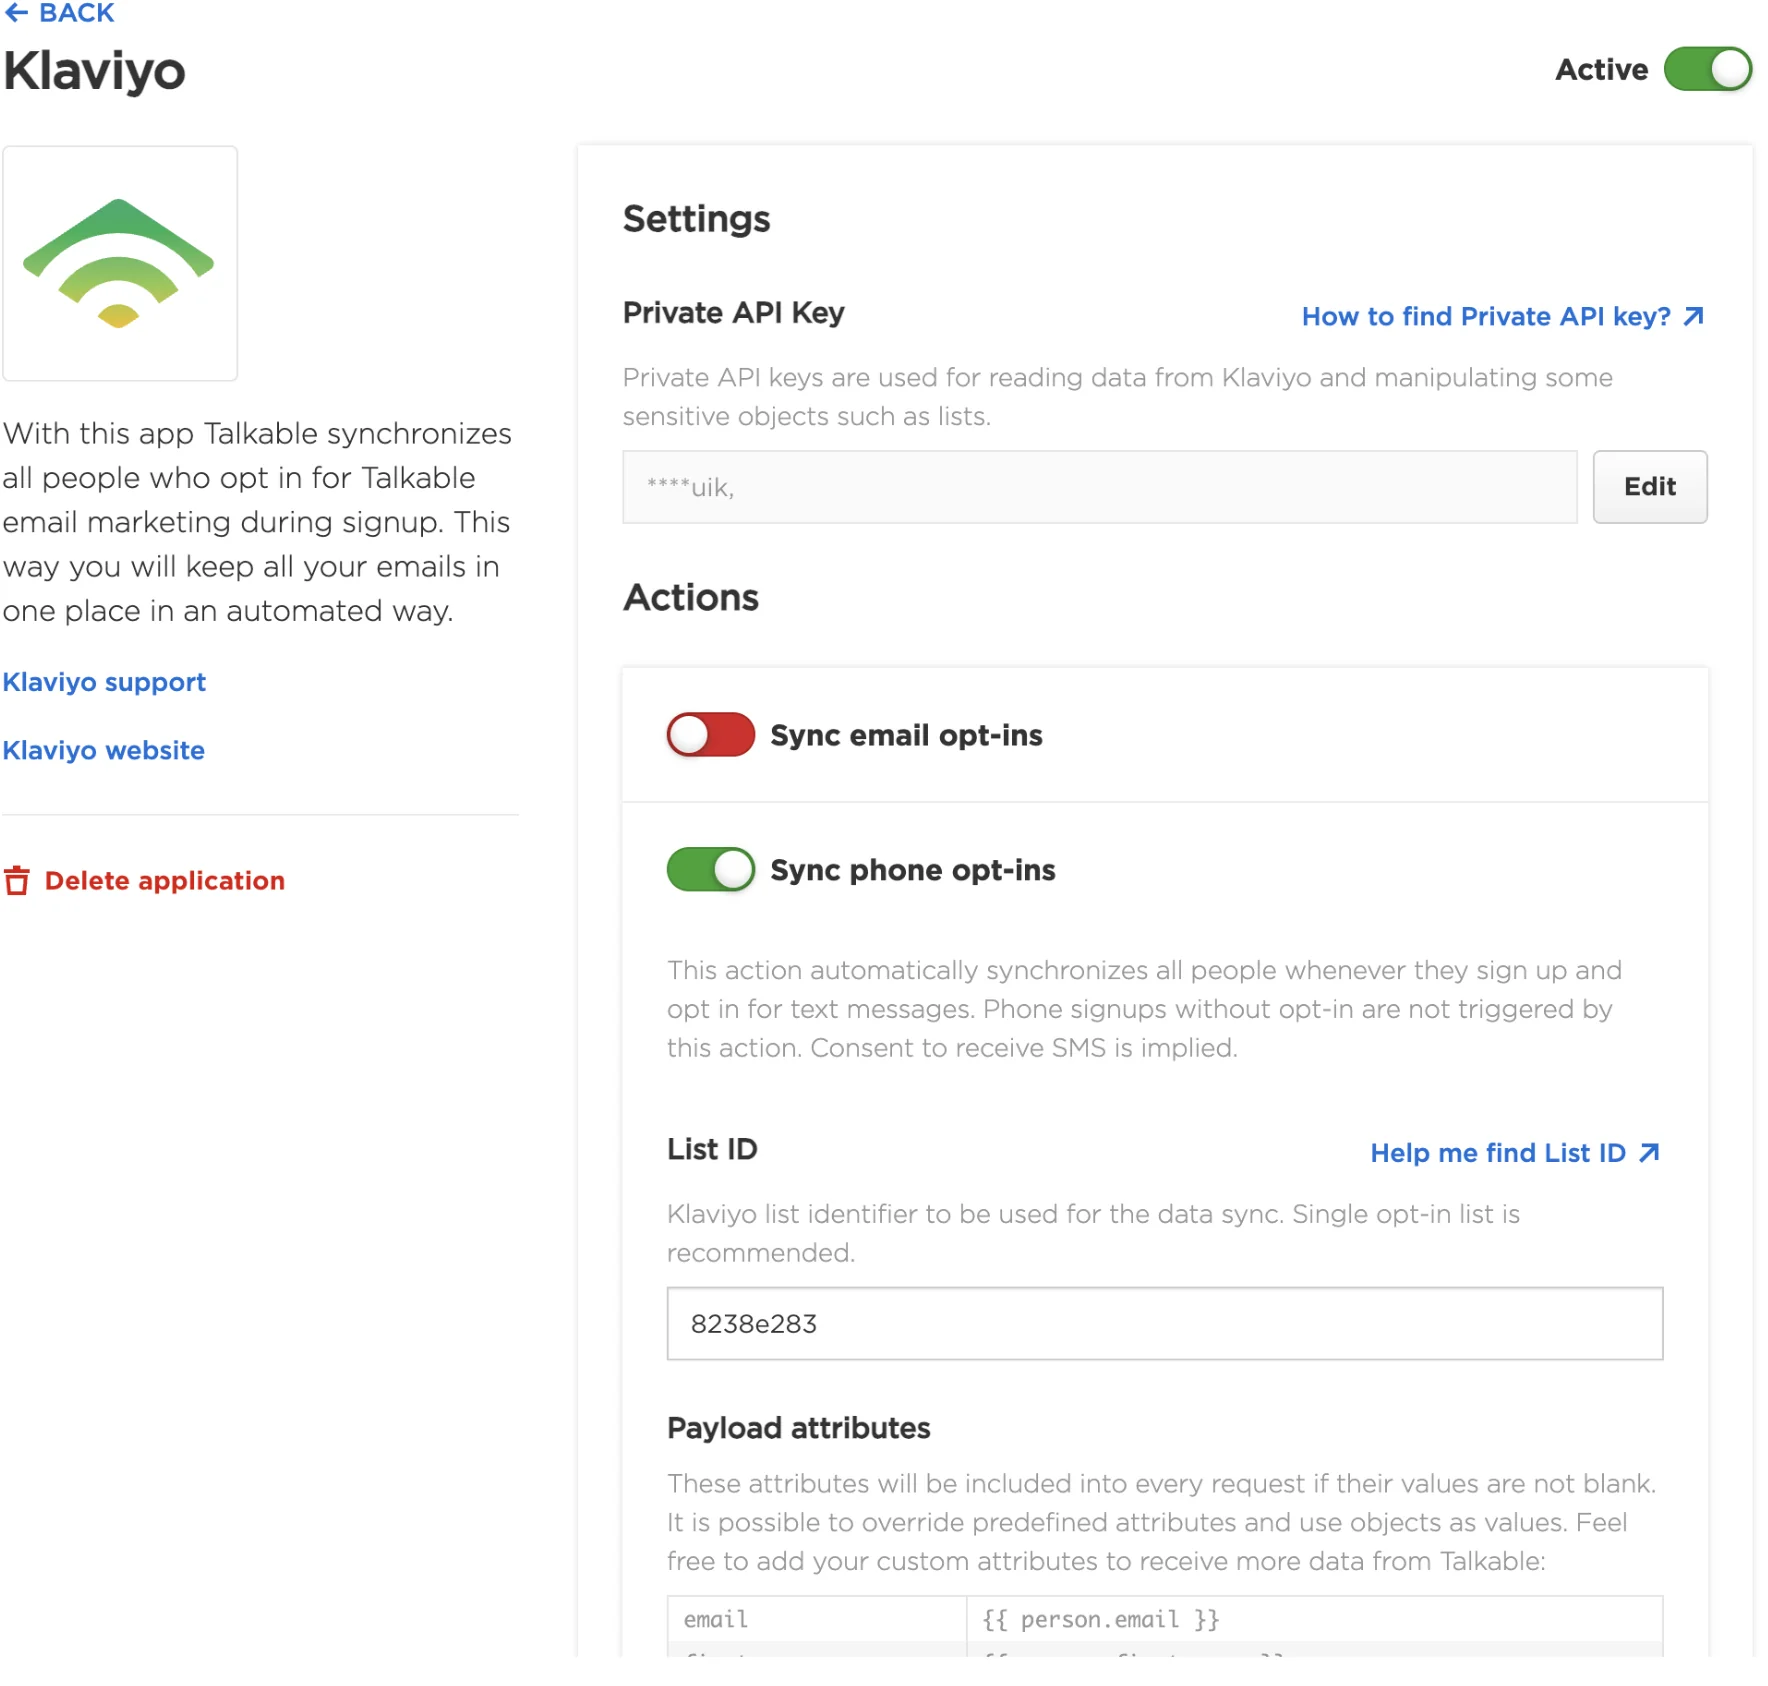Click the Edit button for API key
This screenshot has height=1686, width=1768.
1649,487
